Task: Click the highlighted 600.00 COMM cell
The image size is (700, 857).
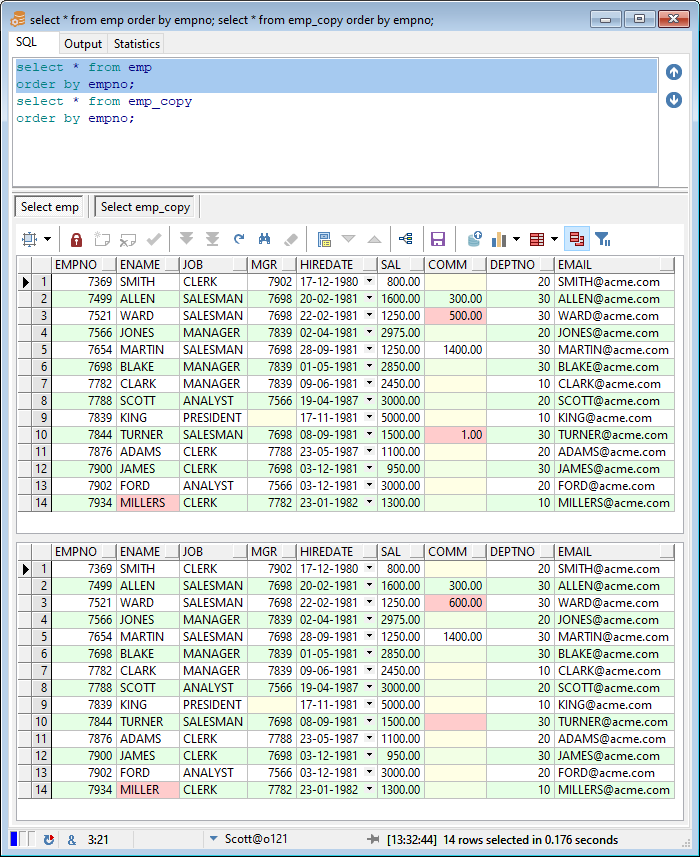Action: tap(455, 602)
